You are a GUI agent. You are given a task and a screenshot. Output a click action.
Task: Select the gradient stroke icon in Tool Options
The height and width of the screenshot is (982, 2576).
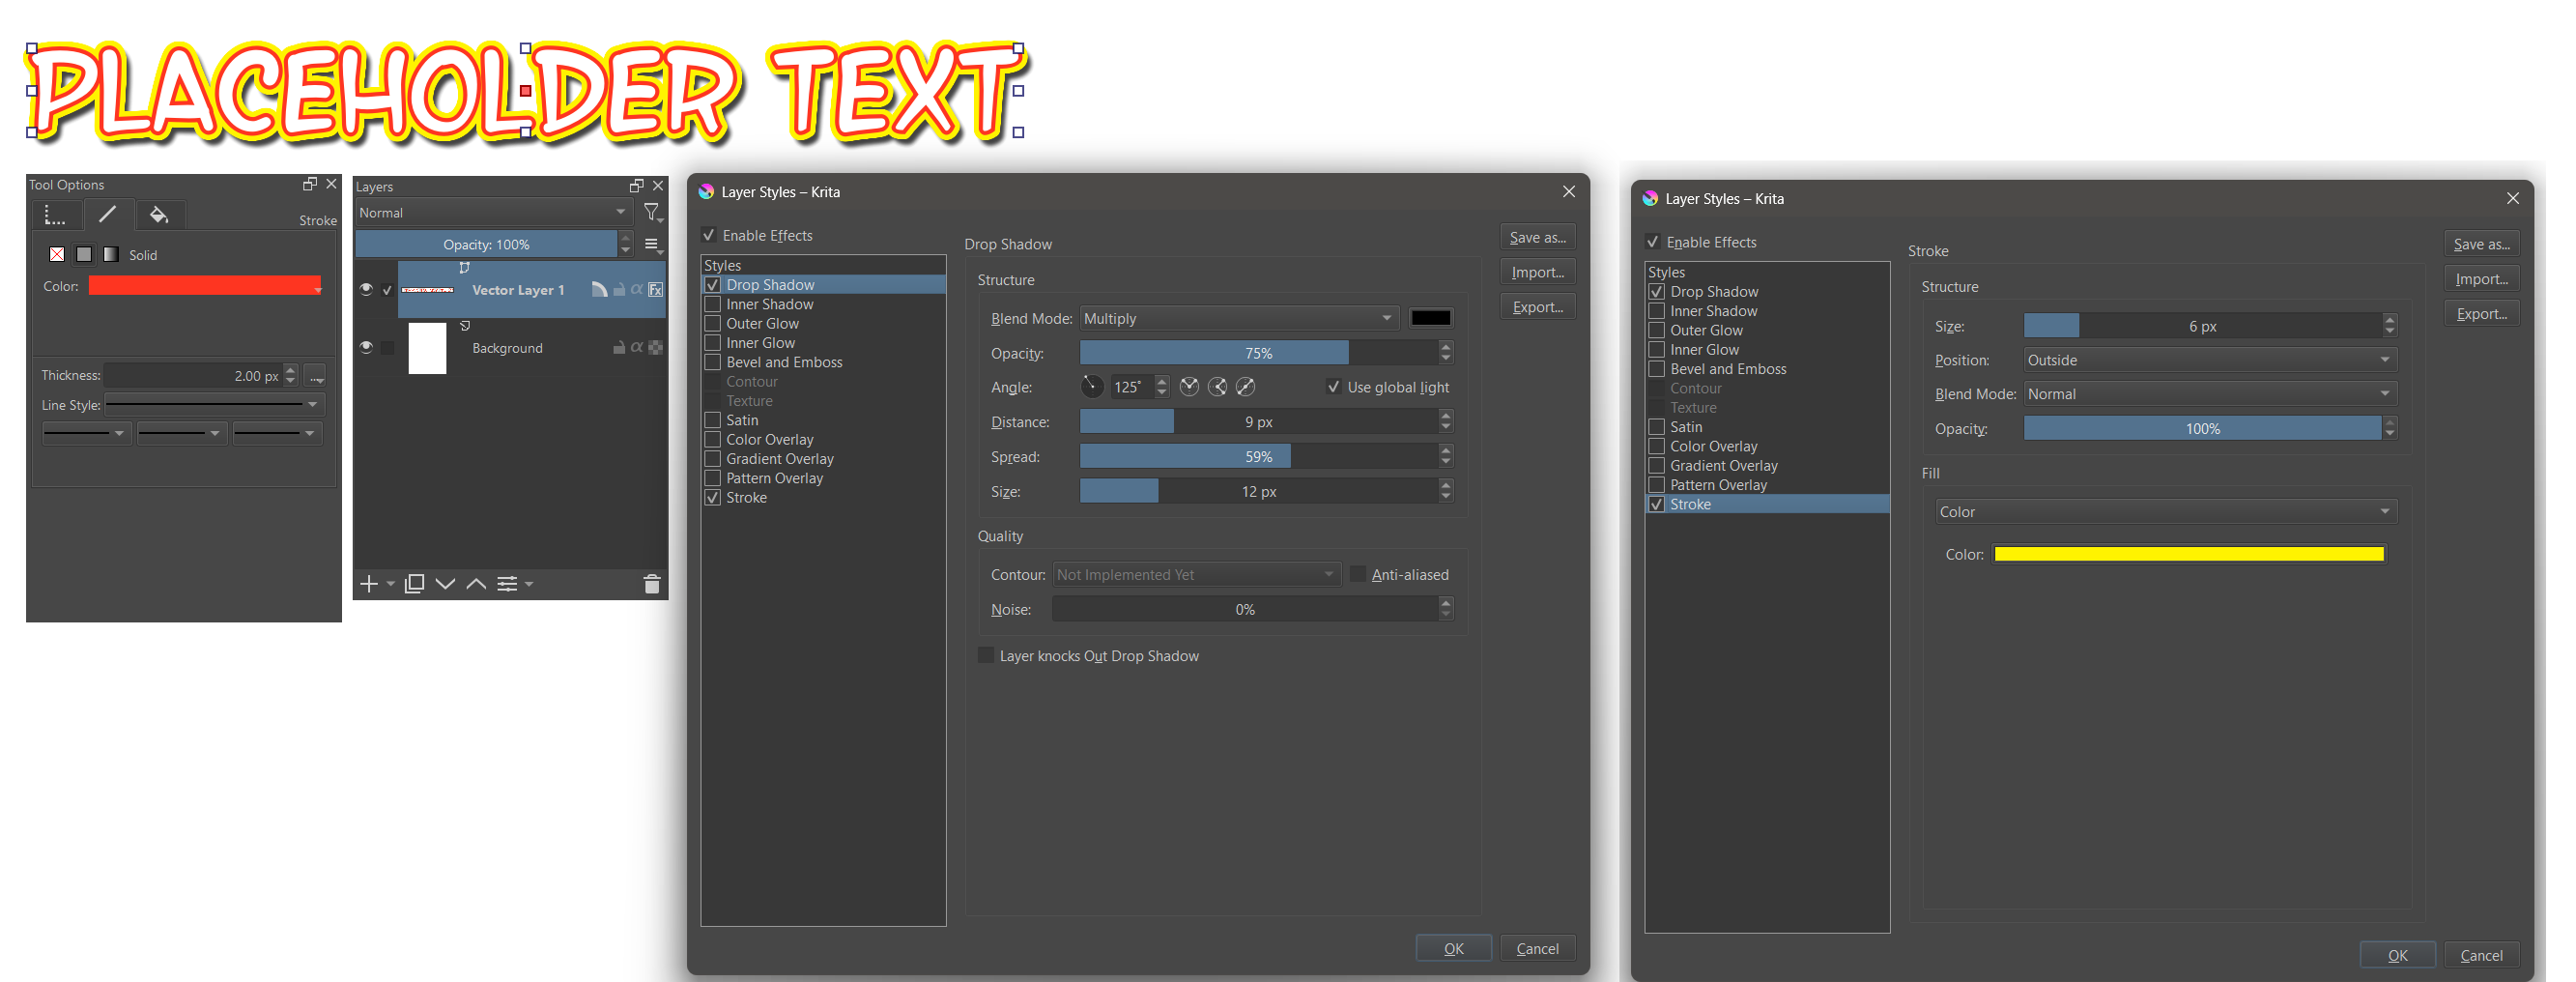coord(111,254)
